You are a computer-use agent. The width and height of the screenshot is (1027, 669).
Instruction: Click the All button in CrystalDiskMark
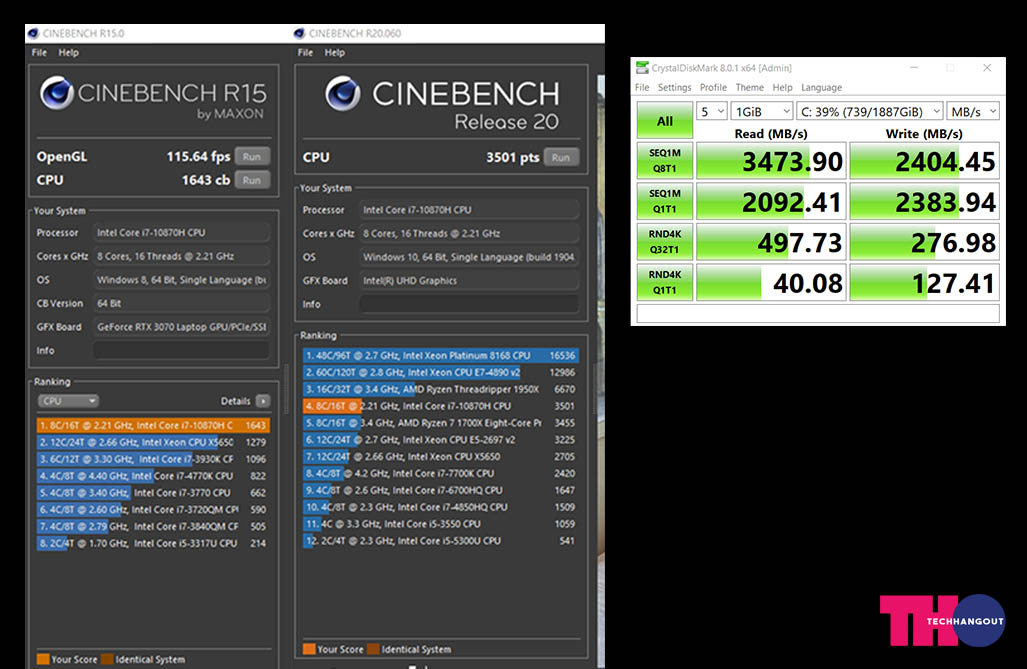665,121
